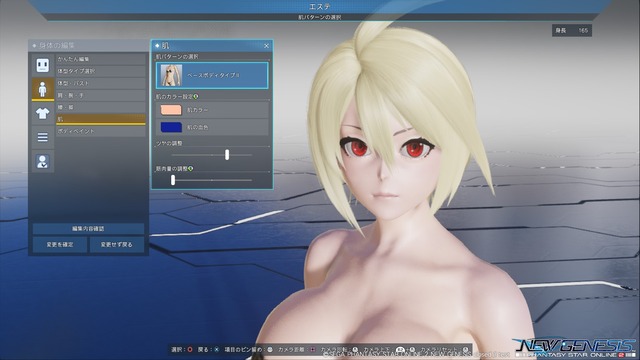Viewport: 640px width, 360px height.
Task: Open 体型・バスト menu entry
Action: coord(101,83)
